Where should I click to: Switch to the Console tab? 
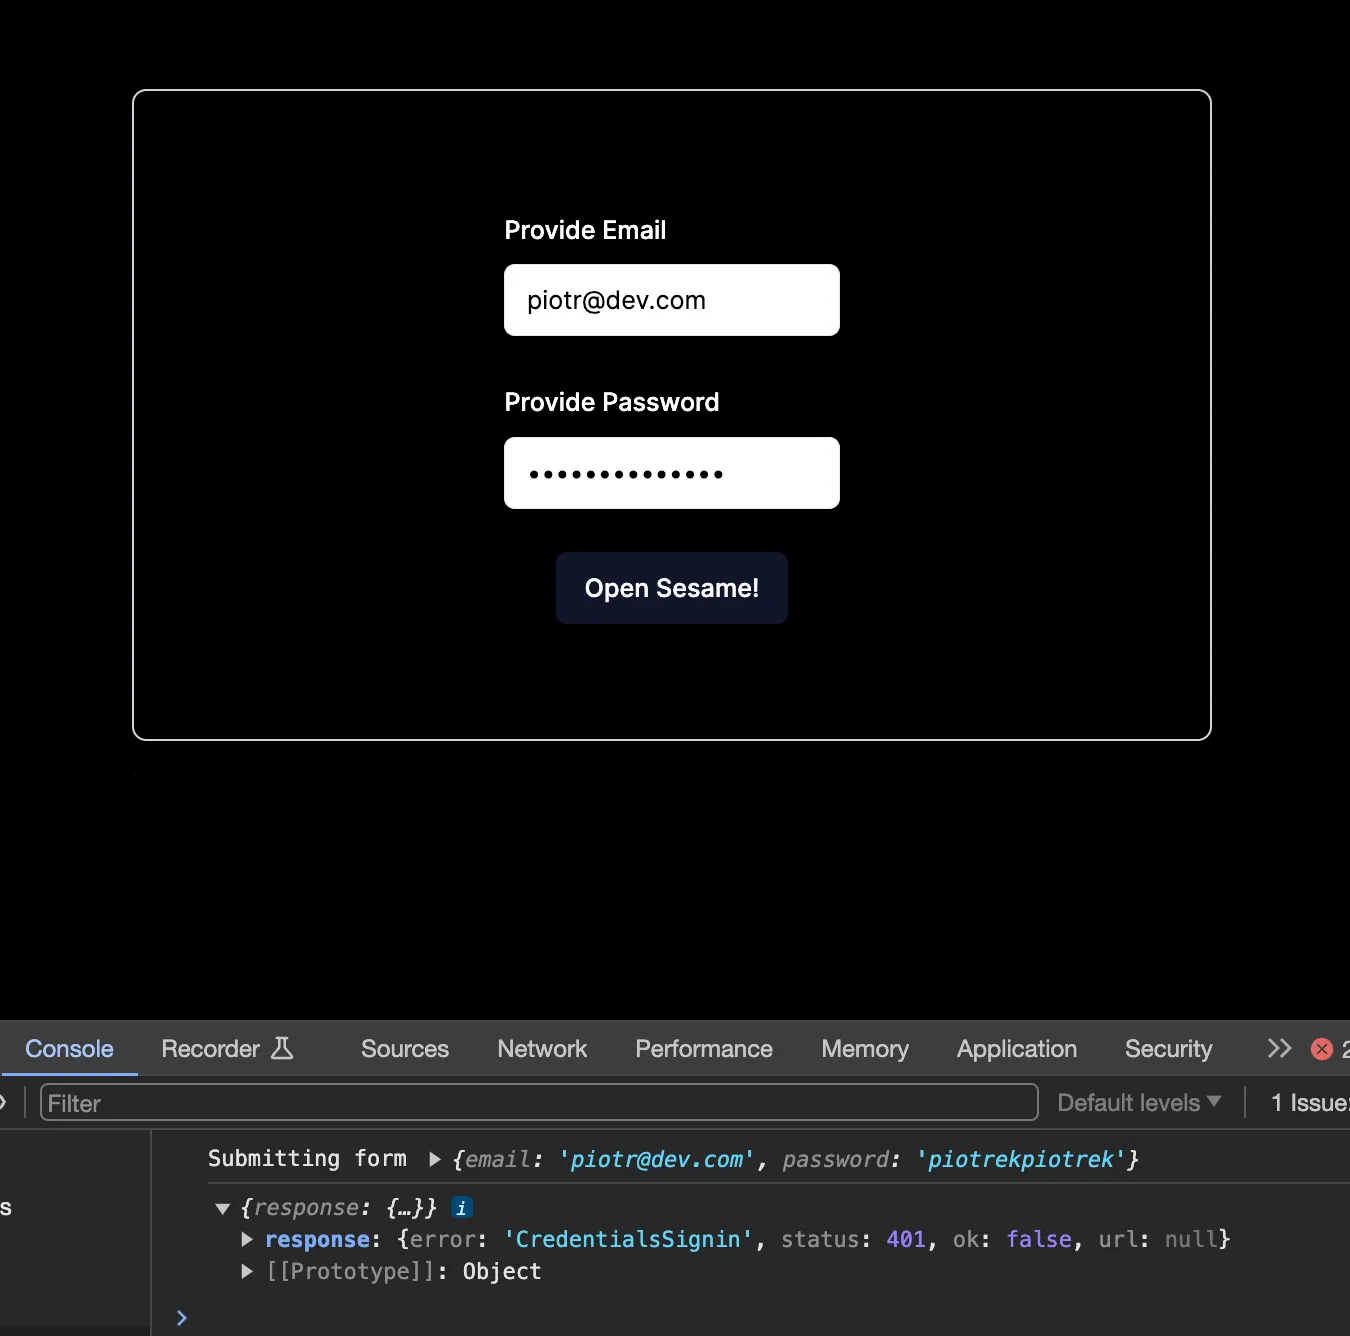tap(69, 1049)
